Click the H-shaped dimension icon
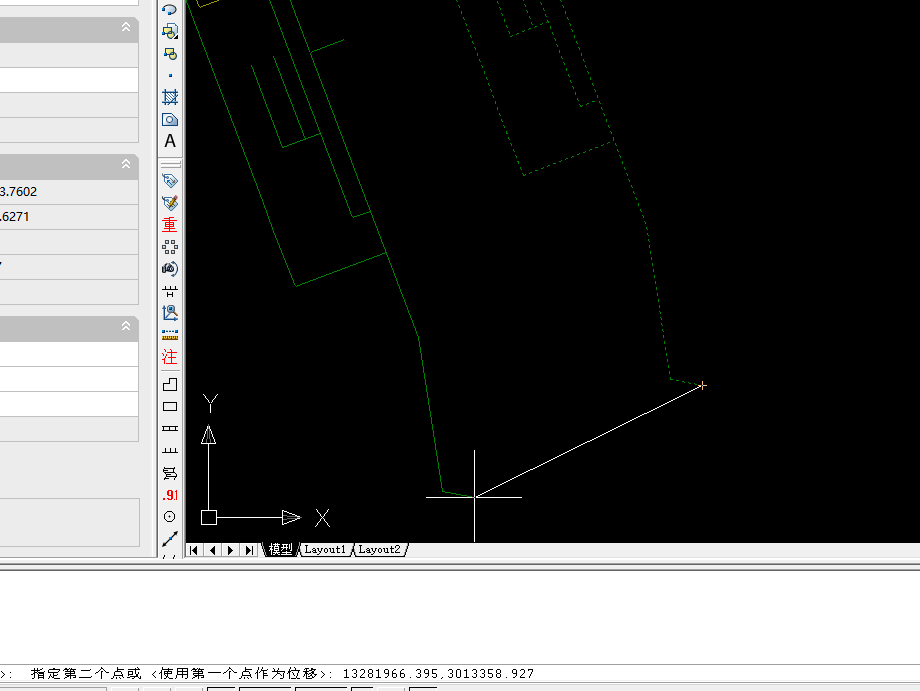The image size is (920, 691). tap(170, 291)
